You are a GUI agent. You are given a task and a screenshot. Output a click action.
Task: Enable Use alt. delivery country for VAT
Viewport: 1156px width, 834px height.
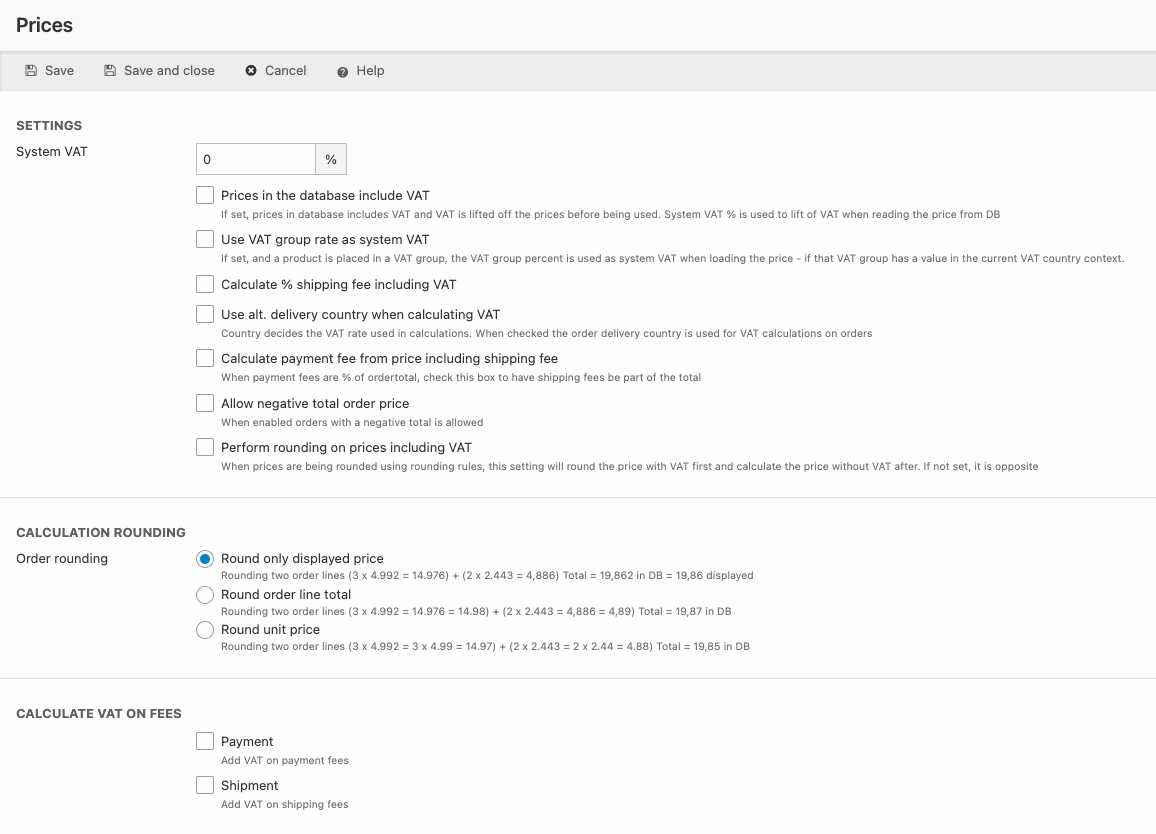click(x=205, y=314)
